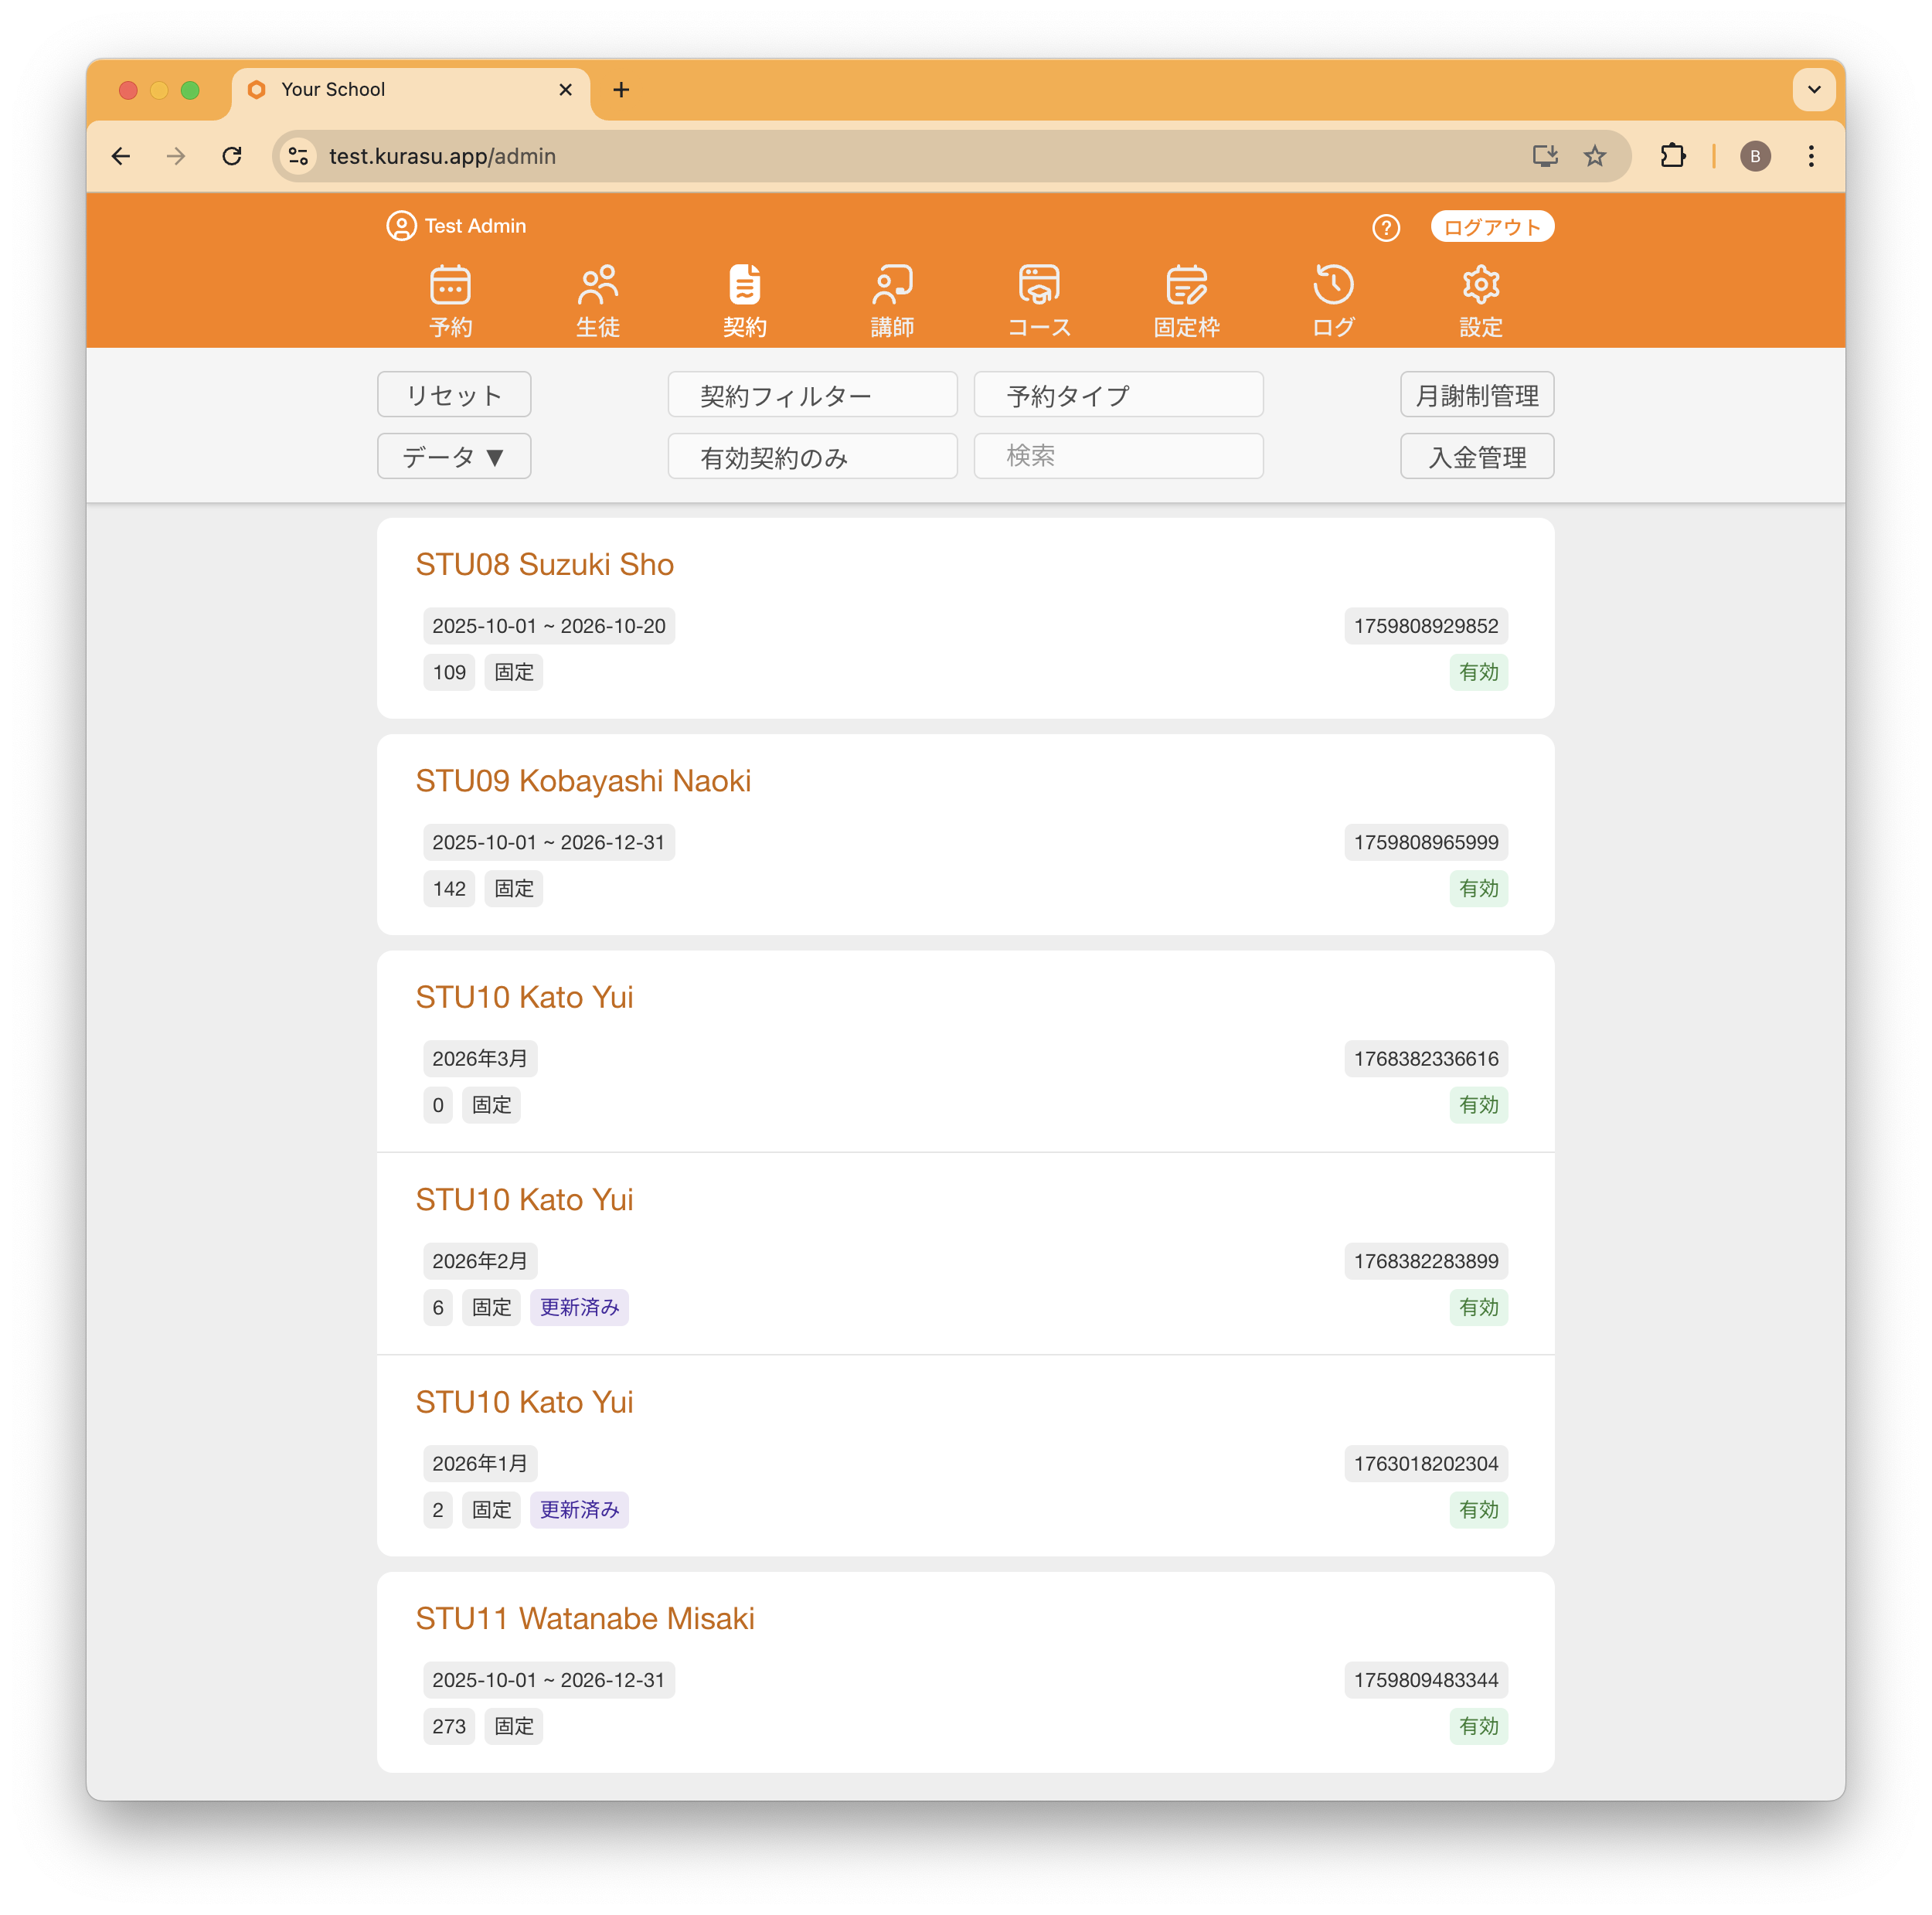The height and width of the screenshot is (1915, 1932).
Task: Open the 設定 gear icon
Action: pos(1480,287)
